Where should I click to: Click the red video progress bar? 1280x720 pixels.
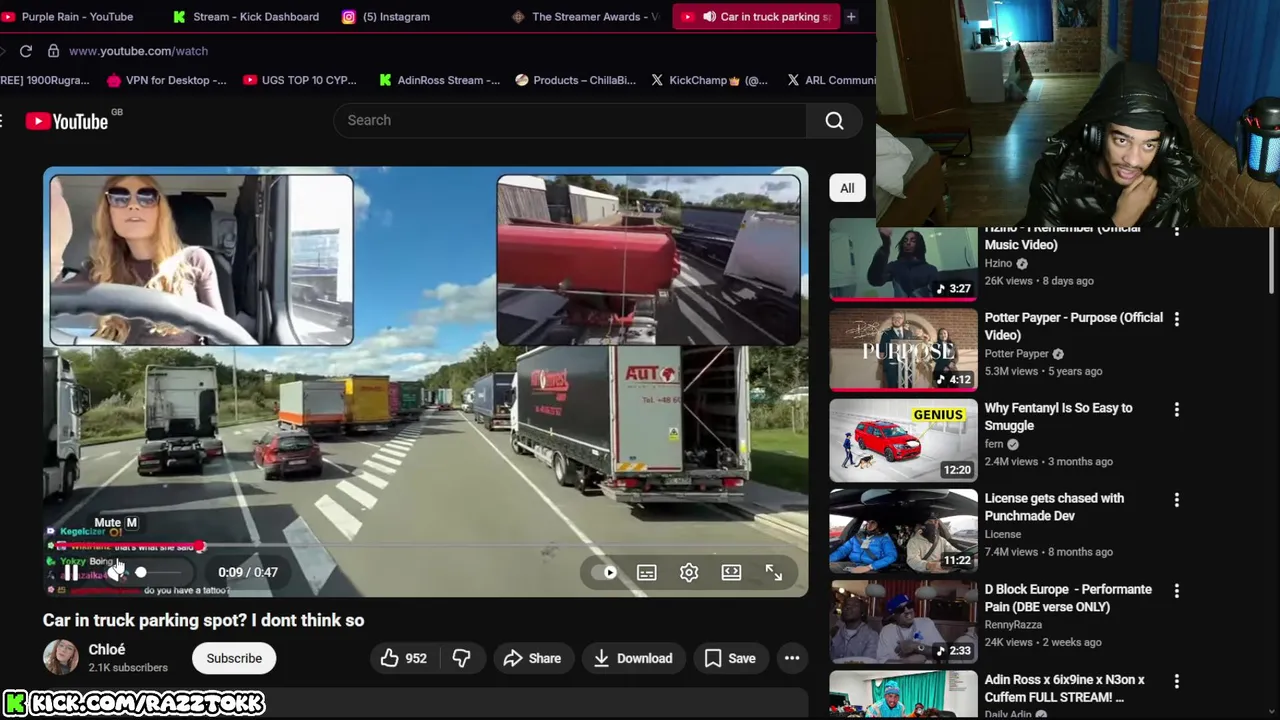[128, 547]
